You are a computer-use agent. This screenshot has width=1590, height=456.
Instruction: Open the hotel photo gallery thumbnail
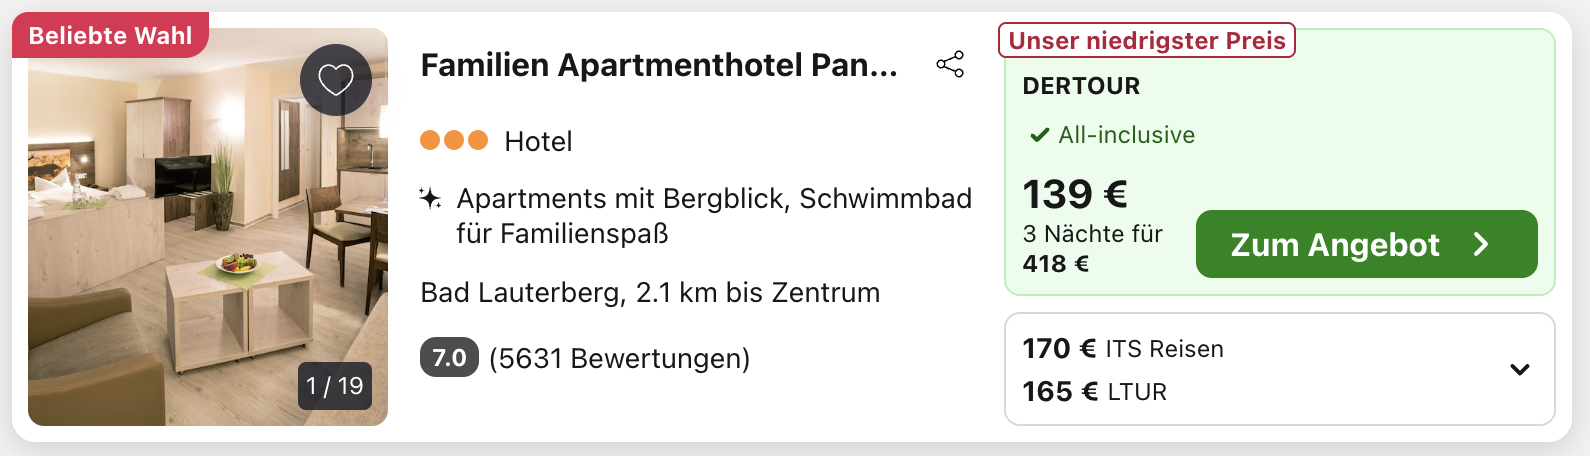pyautogui.click(x=208, y=227)
